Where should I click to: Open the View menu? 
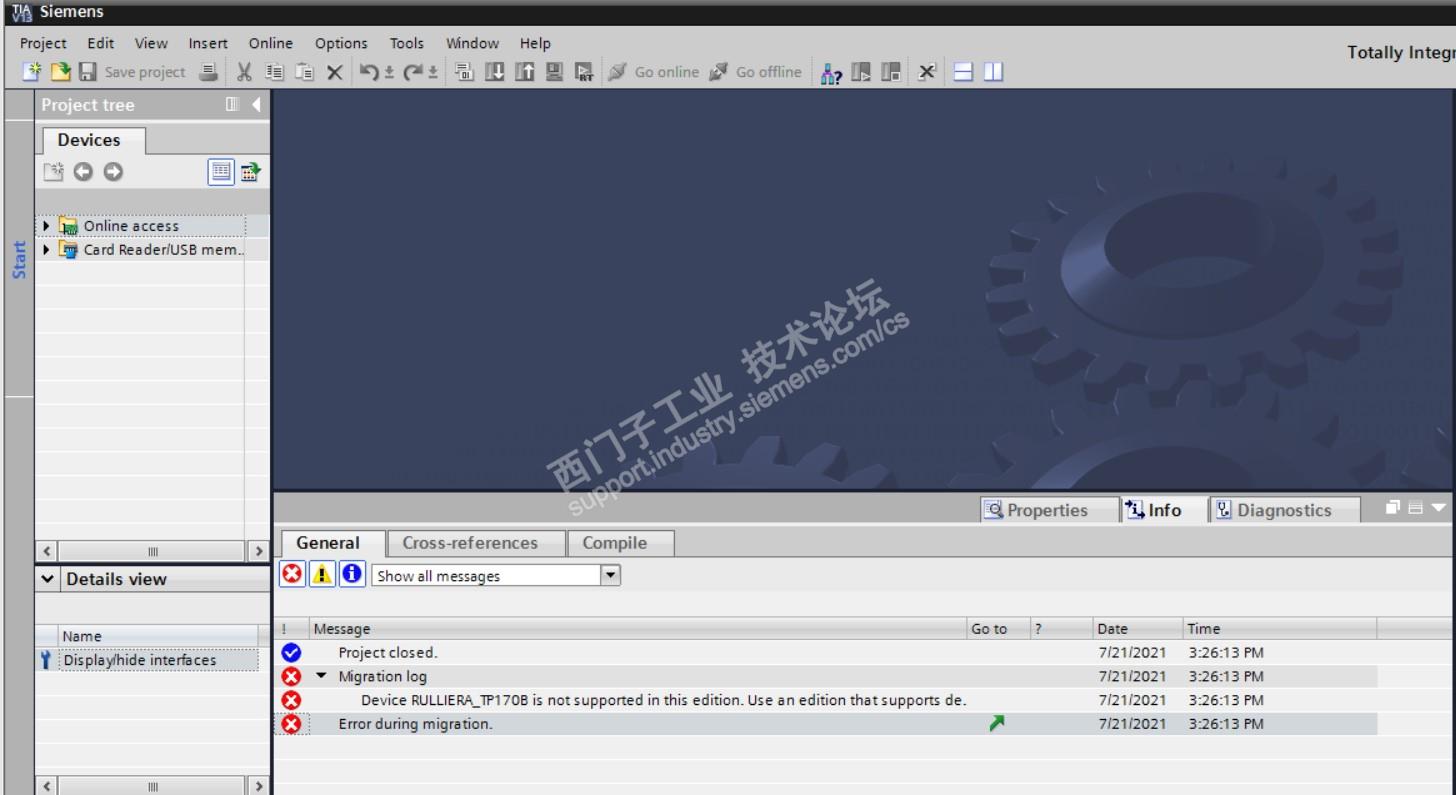click(x=151, y=43)
